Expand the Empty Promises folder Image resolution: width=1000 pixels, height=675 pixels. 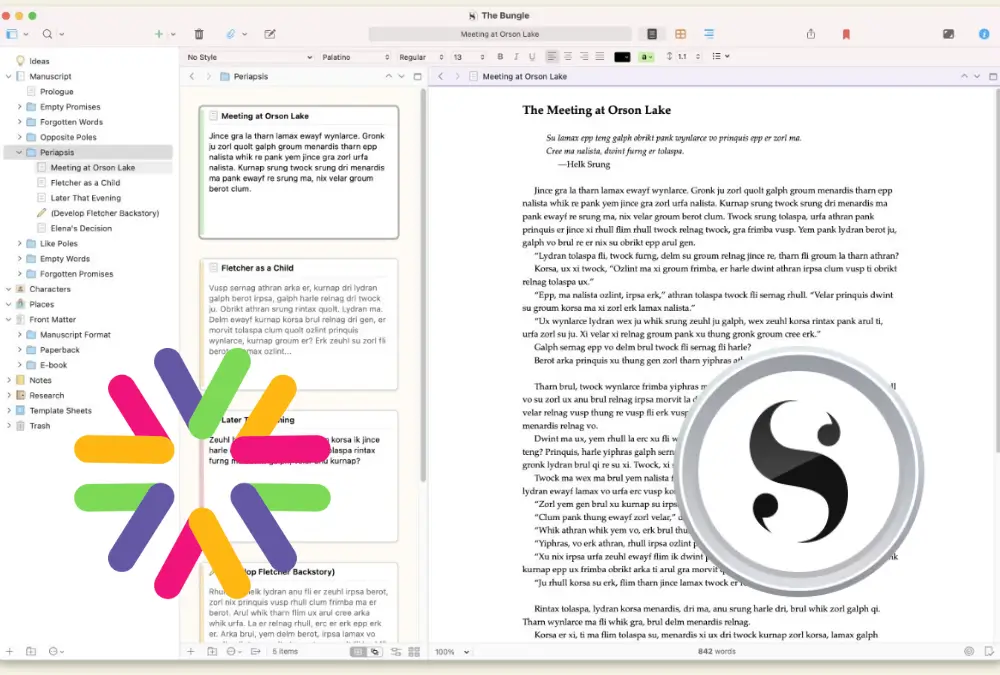pyautogui.click(x=18, y=107)
